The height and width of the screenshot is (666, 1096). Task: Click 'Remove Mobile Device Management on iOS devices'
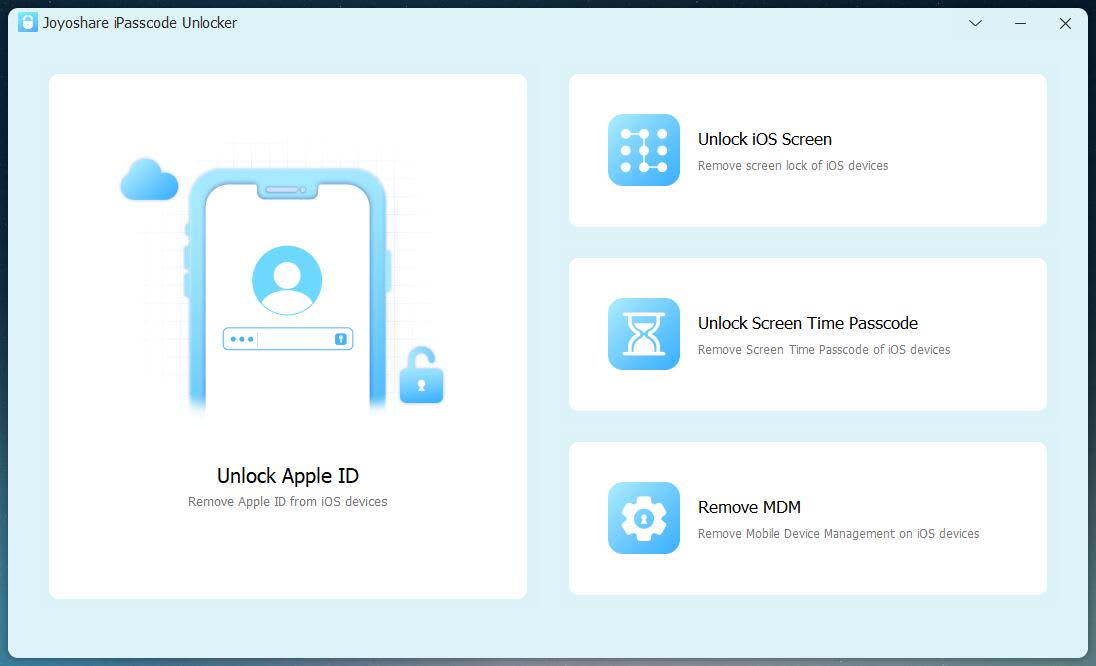(838, 533)
